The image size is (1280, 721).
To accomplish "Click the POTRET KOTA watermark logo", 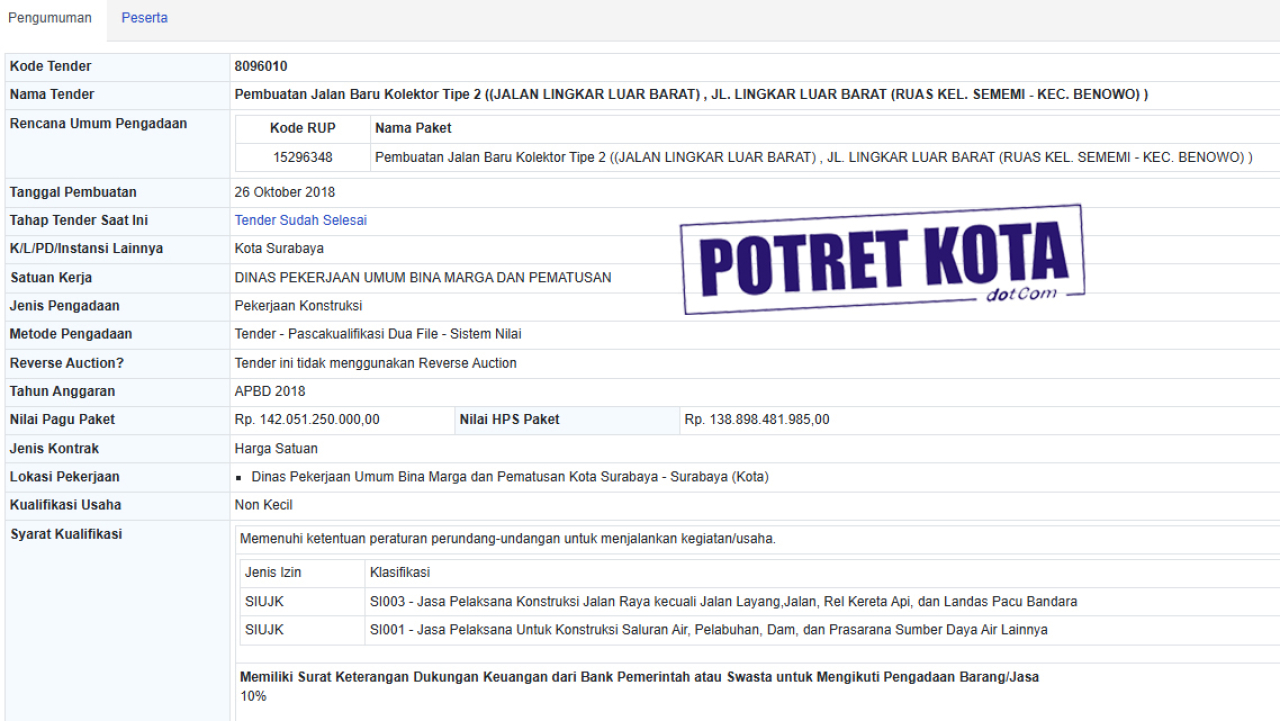I will click(x=882, y=259).
